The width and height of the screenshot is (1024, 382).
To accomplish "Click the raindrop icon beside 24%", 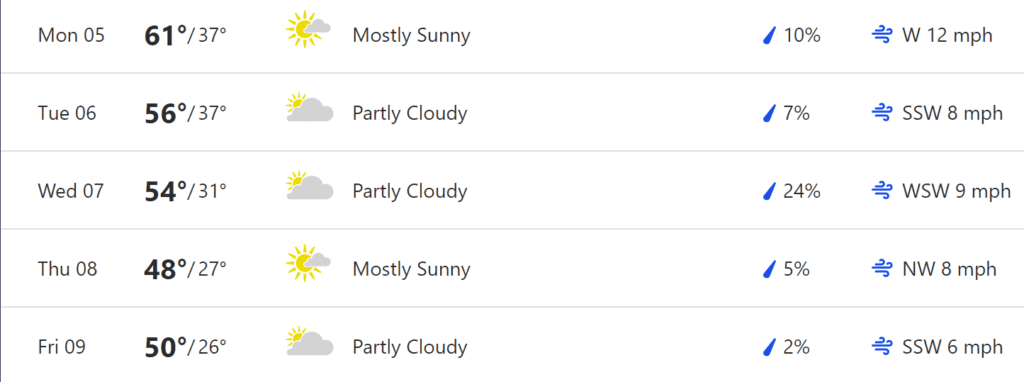I will click(769, 191).
